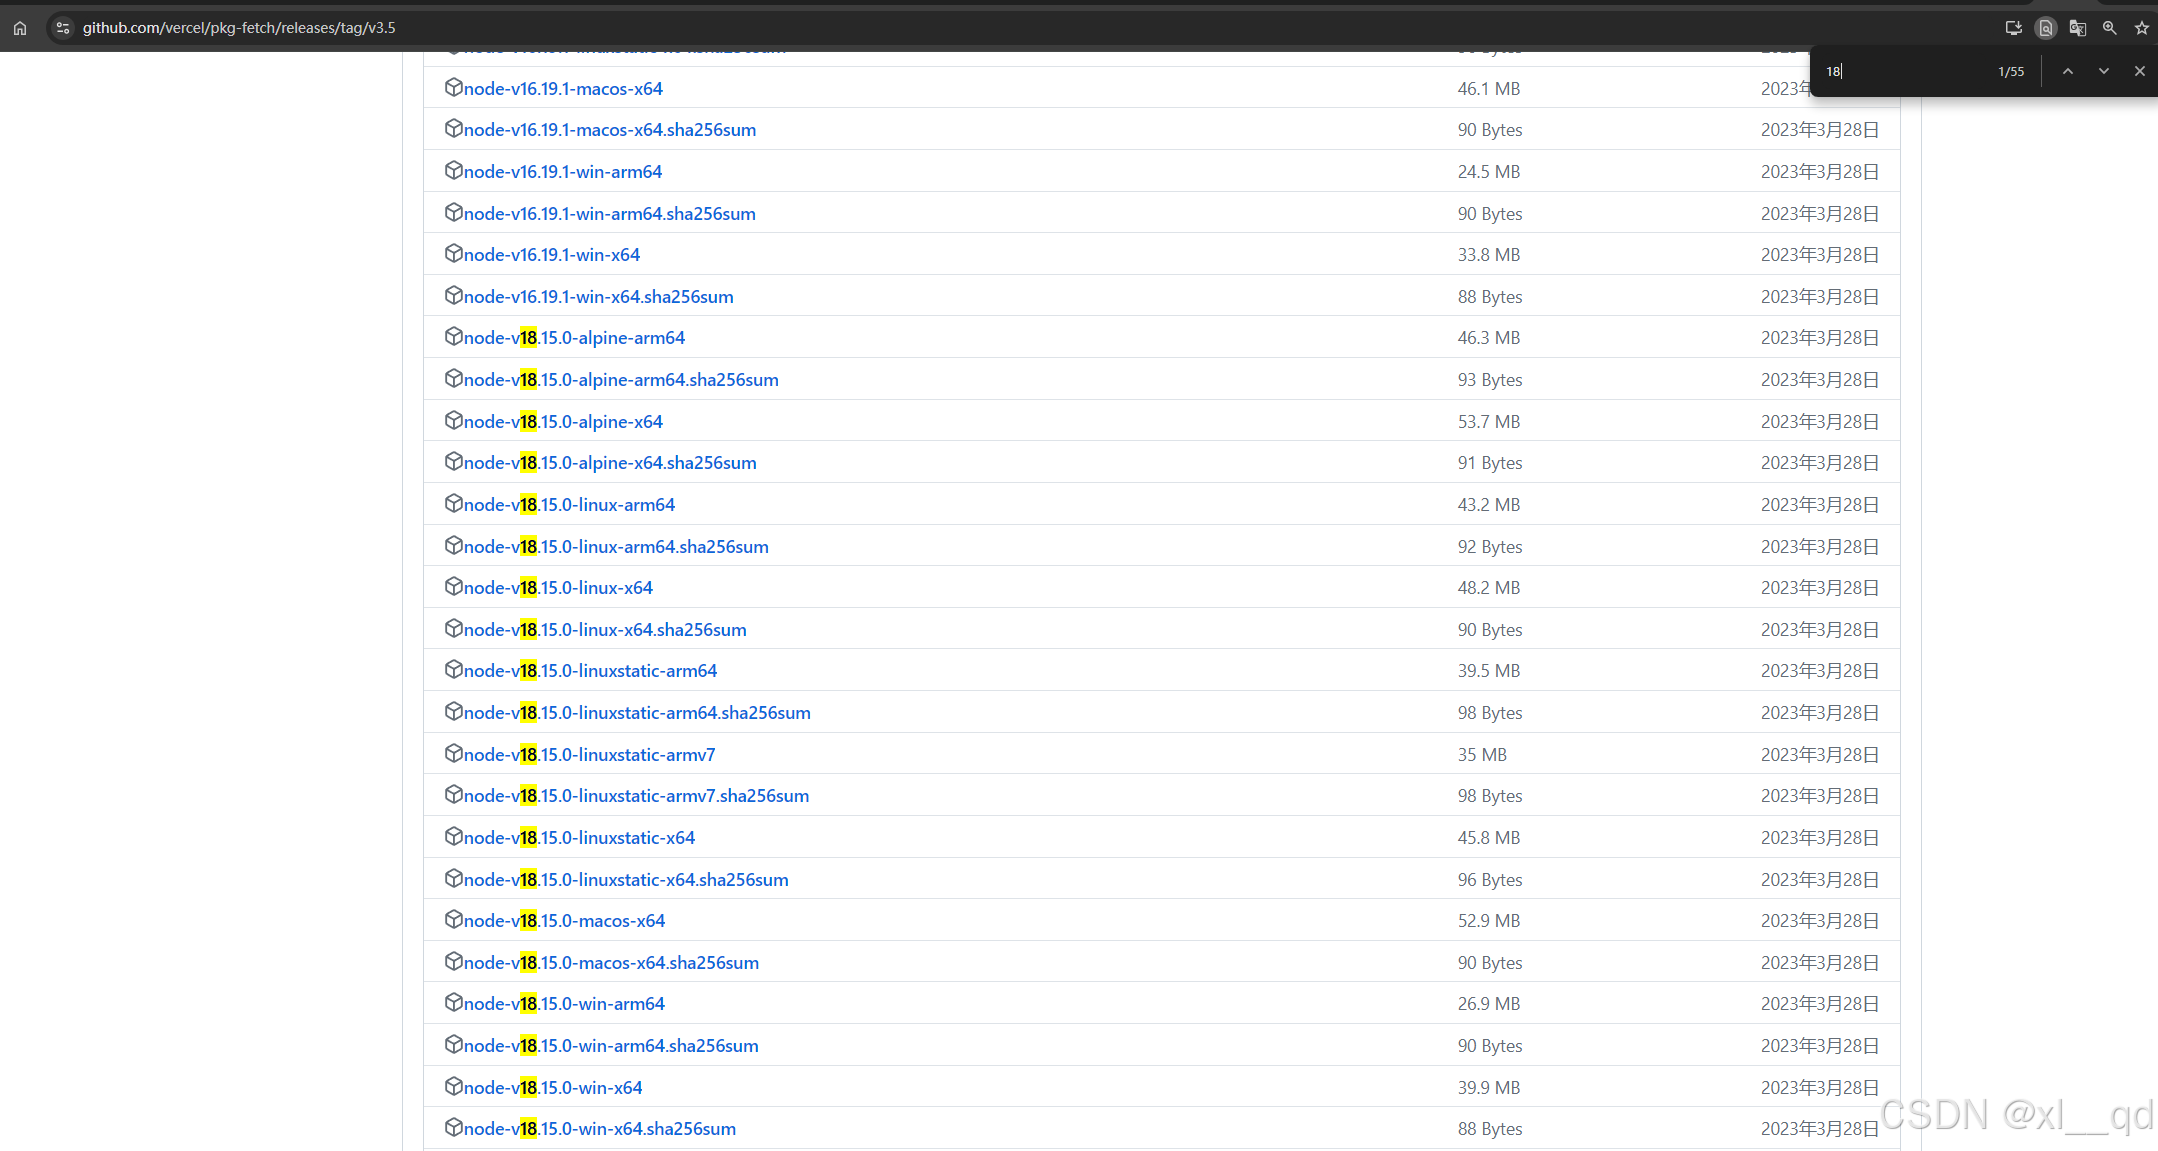The image size is (2158, 1151).
Task: Click the Home button in the toolbar
Action: 20,27
